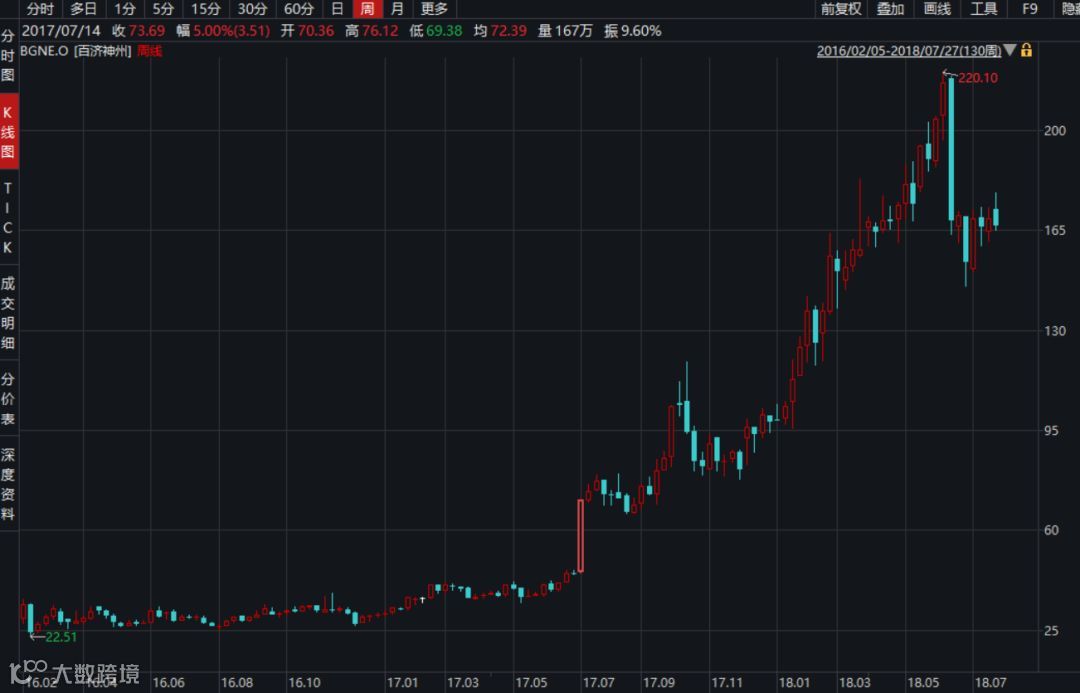This screenshot has height=693, width=1080.
Task: Click the 60 price axis label
Action: coord(1051,530)
